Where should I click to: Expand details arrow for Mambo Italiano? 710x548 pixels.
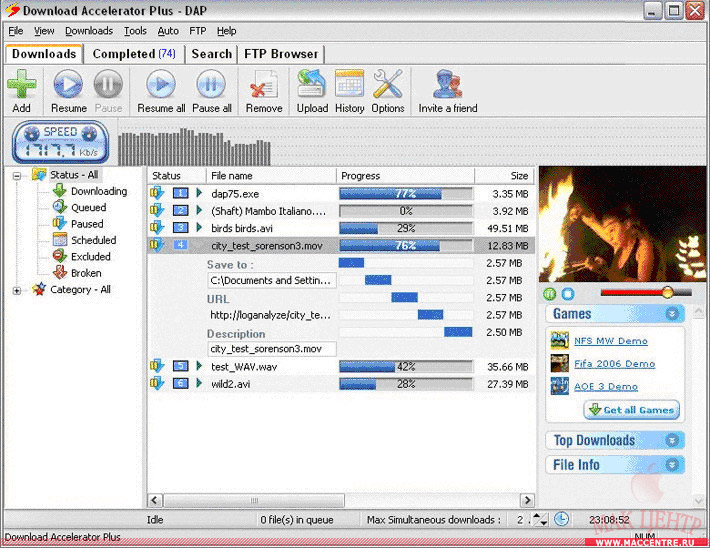point(199,210)
